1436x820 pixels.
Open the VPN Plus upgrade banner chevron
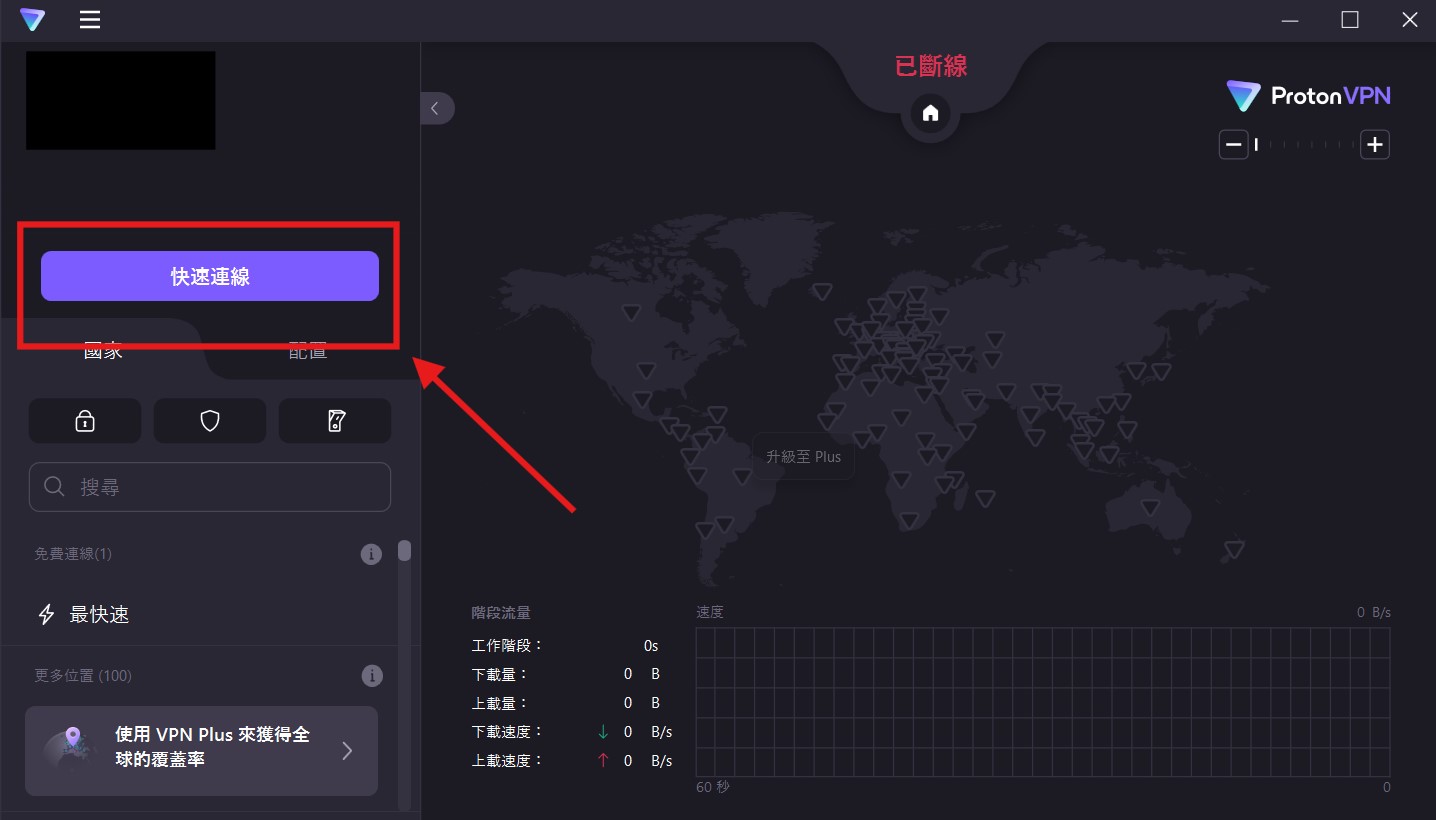[x=347, y=751]
